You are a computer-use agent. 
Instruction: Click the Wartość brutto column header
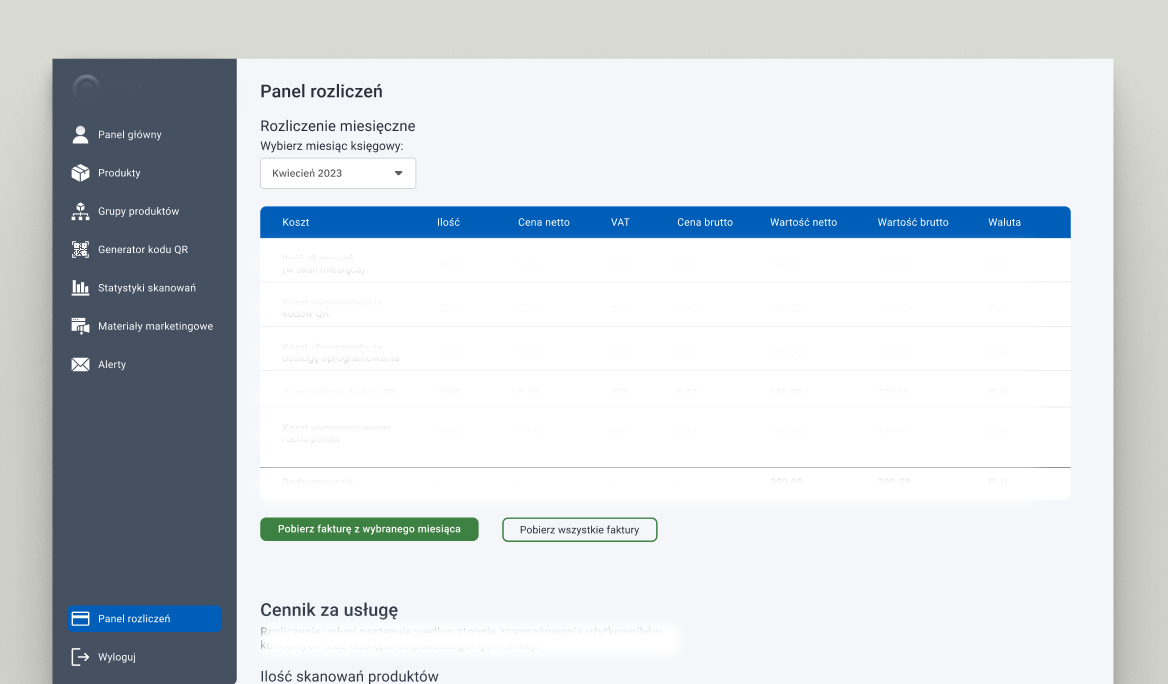pos(912,222)
